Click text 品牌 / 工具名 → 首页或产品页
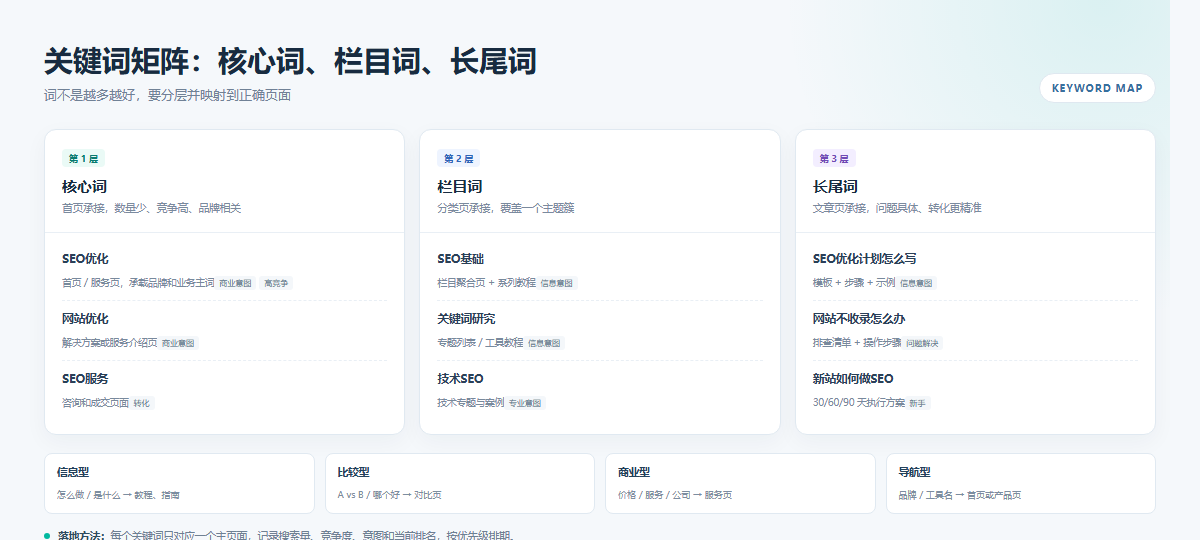 click(960, 495)
